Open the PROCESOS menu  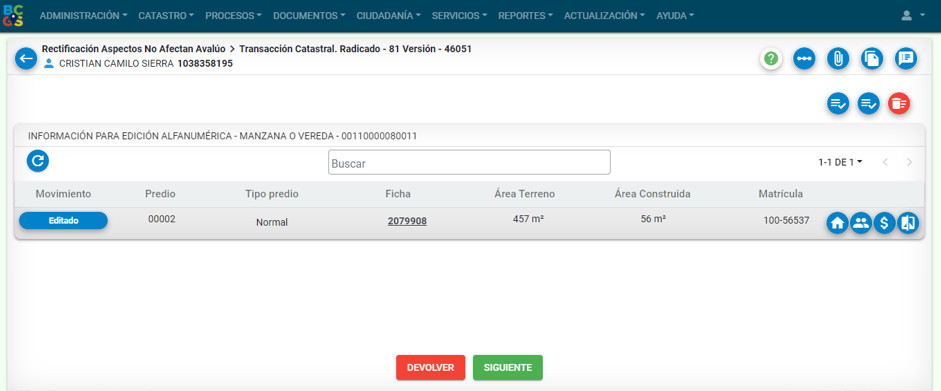[x=233, y=16]
